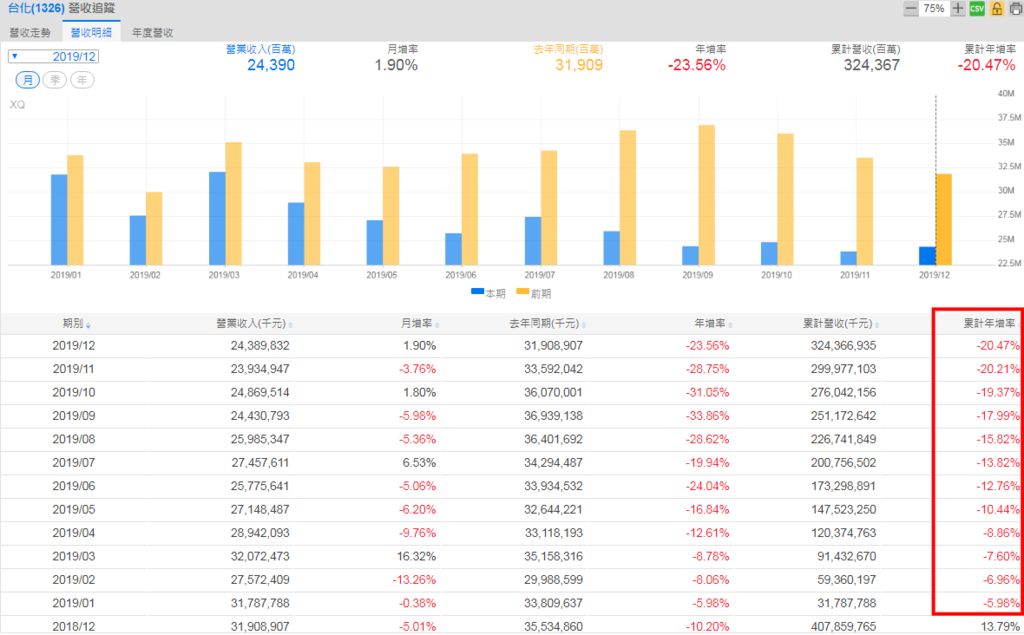Click the -7.60% 累計年增率 cell for 2019/03
The width and height of the screenshot is (1024, 635).
click(x=1000, y=557)
